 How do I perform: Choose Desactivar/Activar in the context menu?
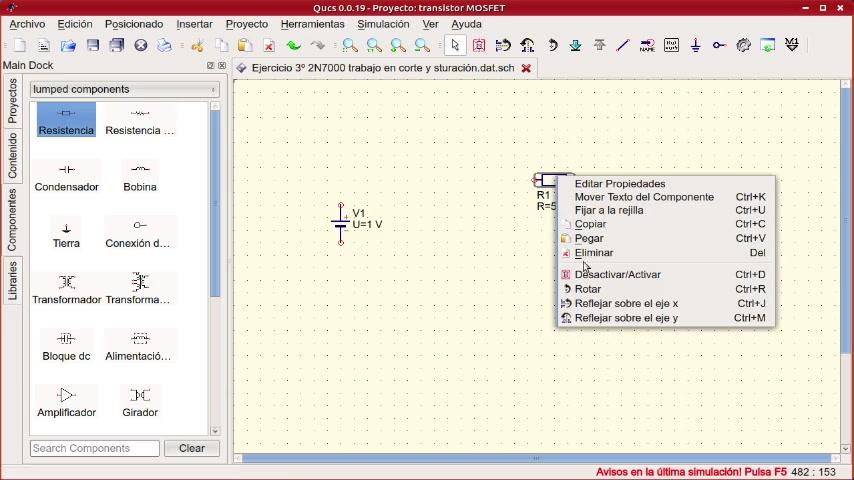coord(617,274)
